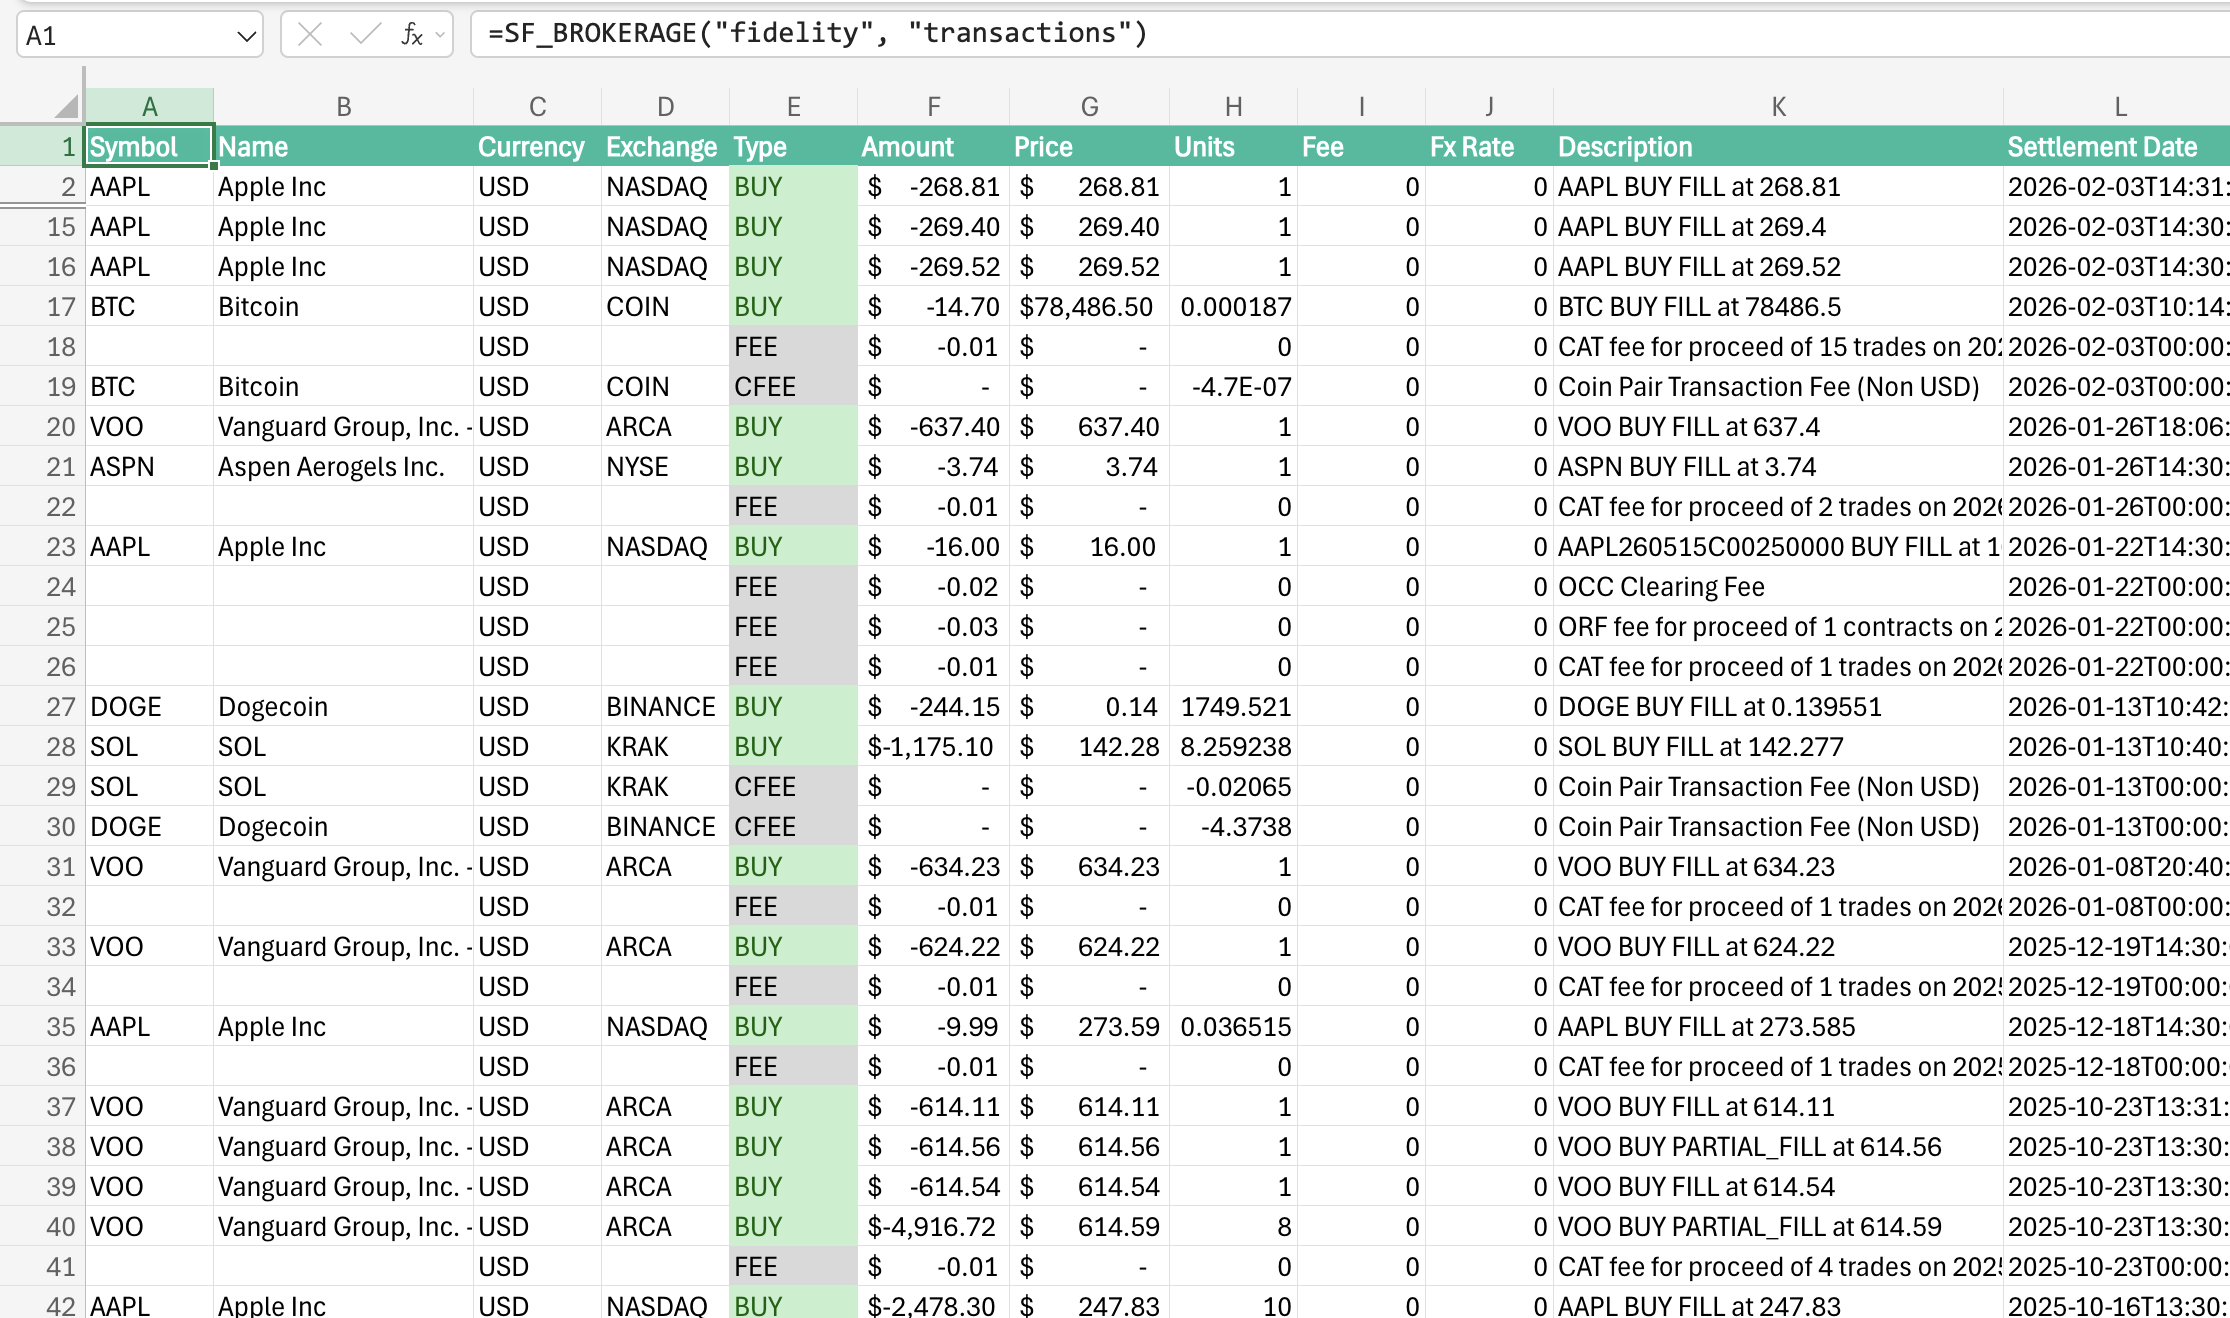Select the BTC symbol cell in row 17
2230x1318 pixels.
click(149, 306)
